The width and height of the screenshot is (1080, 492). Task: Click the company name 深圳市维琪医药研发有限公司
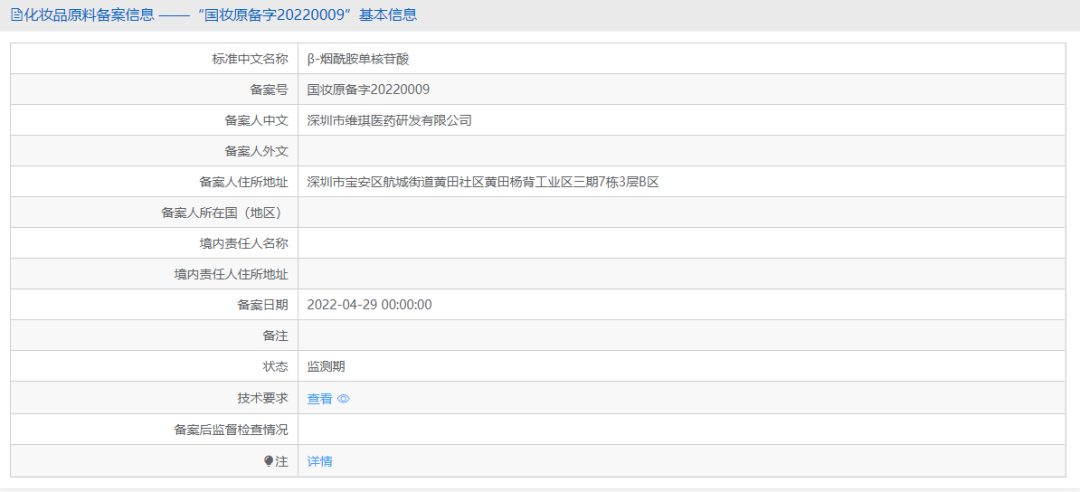[x=389, y=121]
